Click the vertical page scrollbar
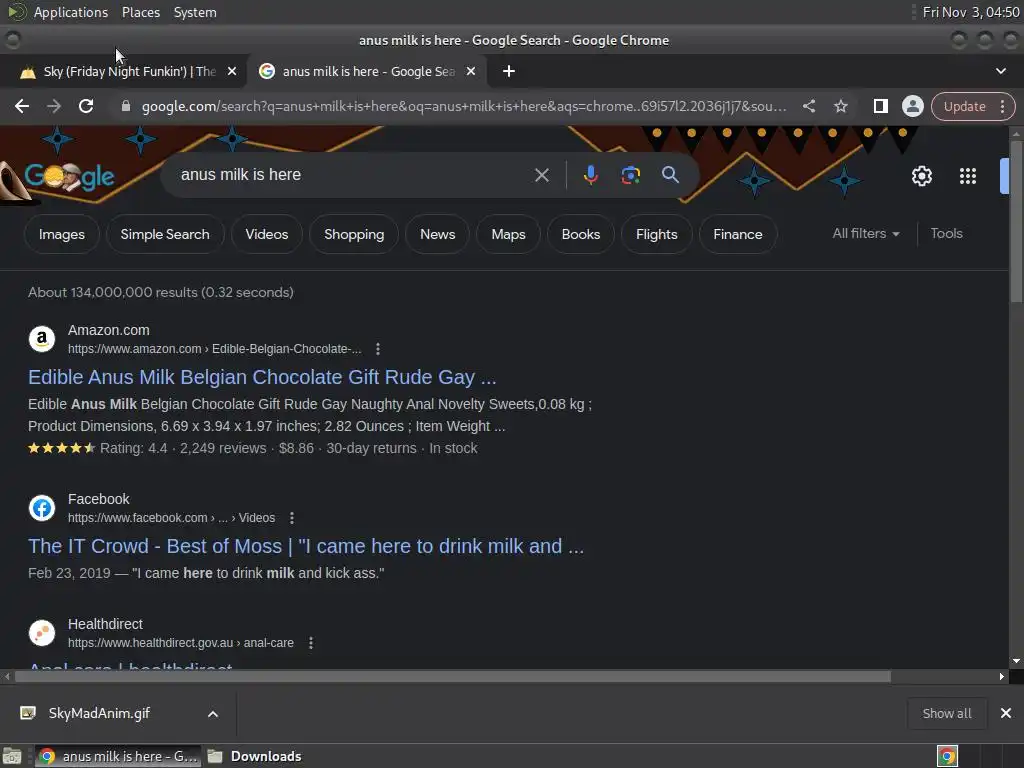 click(1016, 222)
